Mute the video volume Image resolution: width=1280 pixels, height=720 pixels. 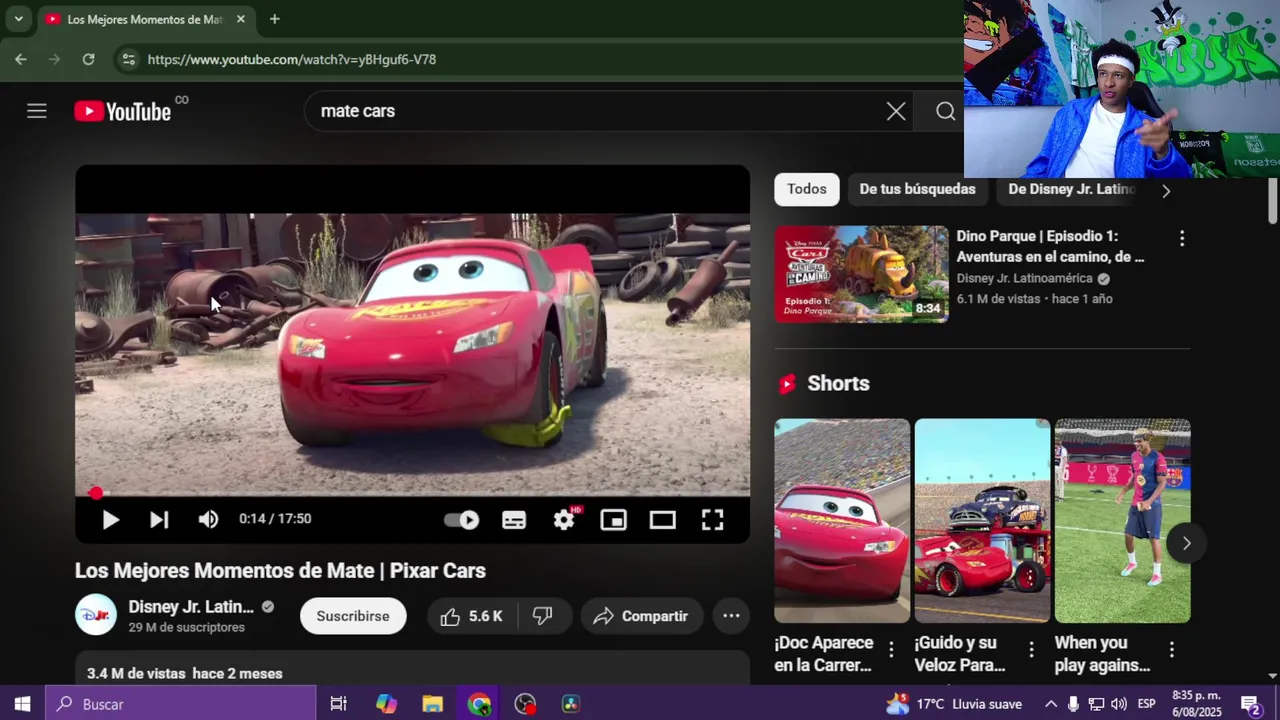tap(208, 519)
